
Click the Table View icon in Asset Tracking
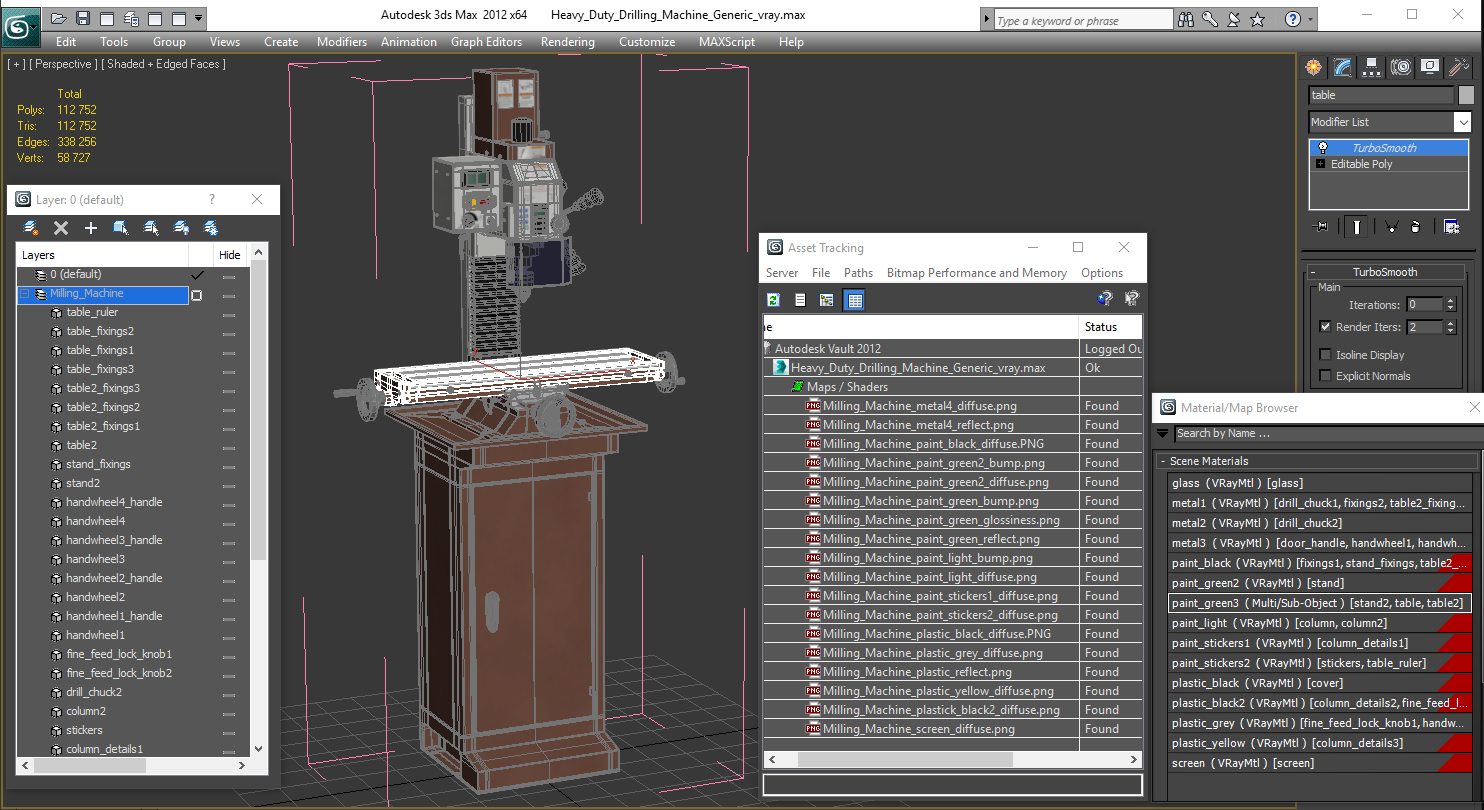pyautogui.click(x=854, y=299)
